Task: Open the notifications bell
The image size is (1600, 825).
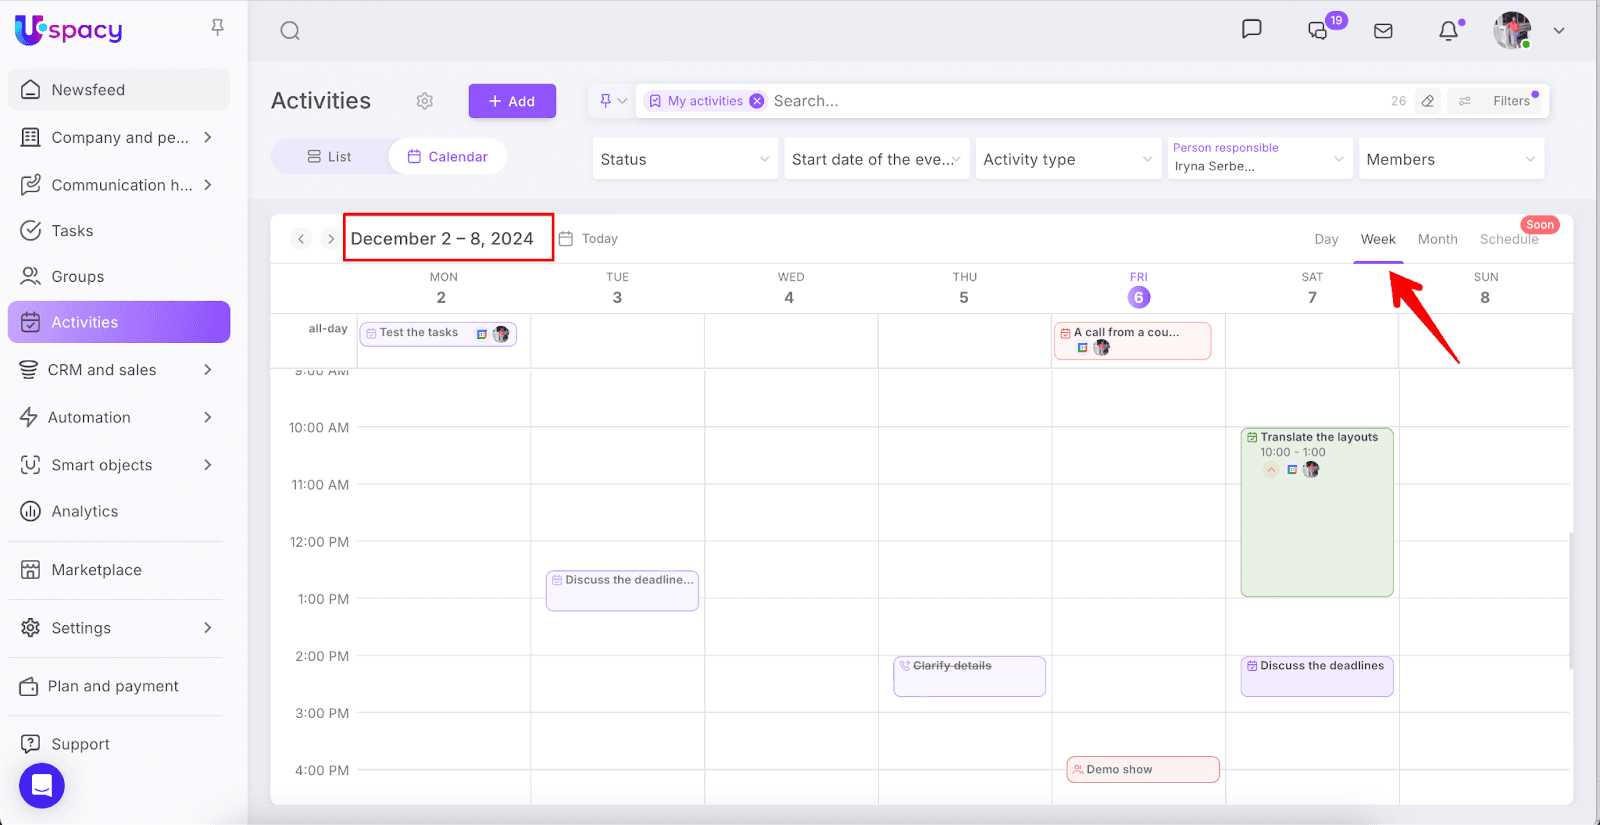Action: point(1448,31)
